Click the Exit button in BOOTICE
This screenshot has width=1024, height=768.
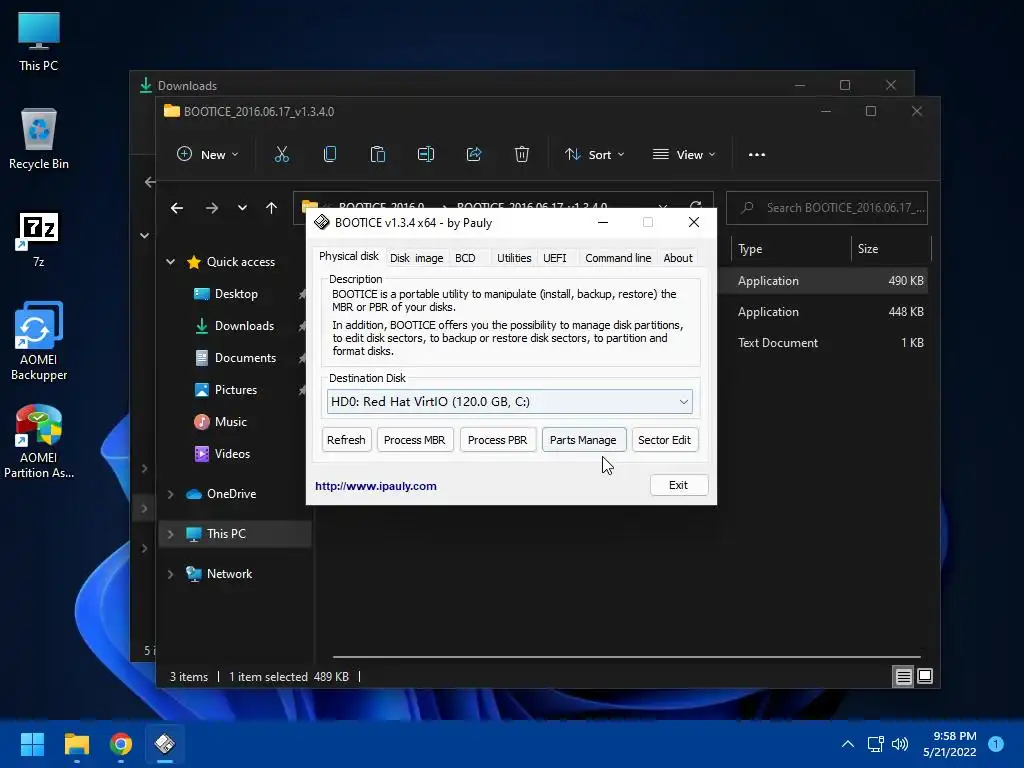tap(679, 485)
